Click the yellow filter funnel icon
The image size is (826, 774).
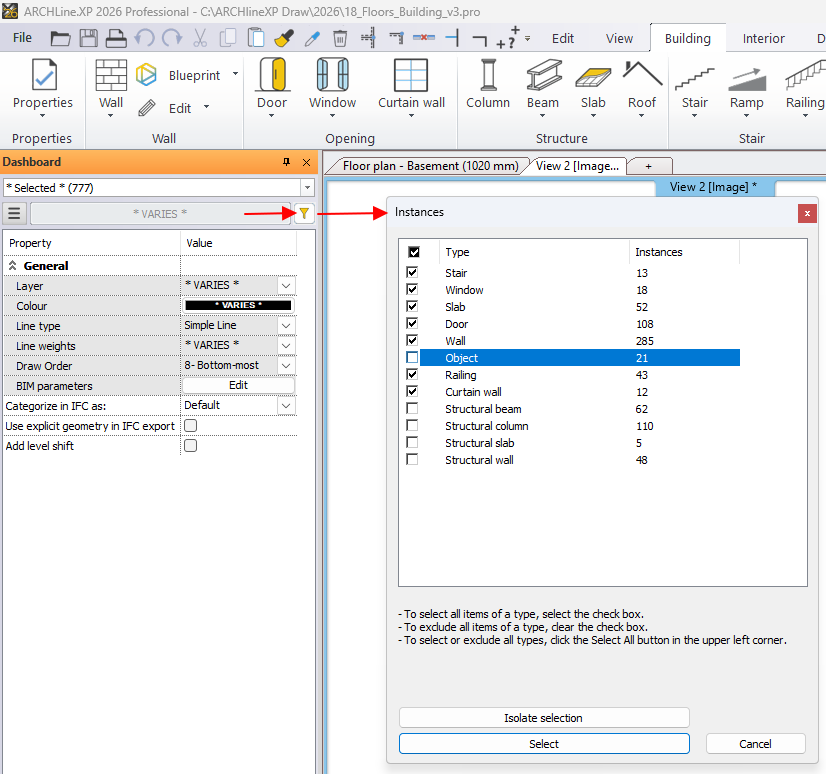tap(304, 213)
